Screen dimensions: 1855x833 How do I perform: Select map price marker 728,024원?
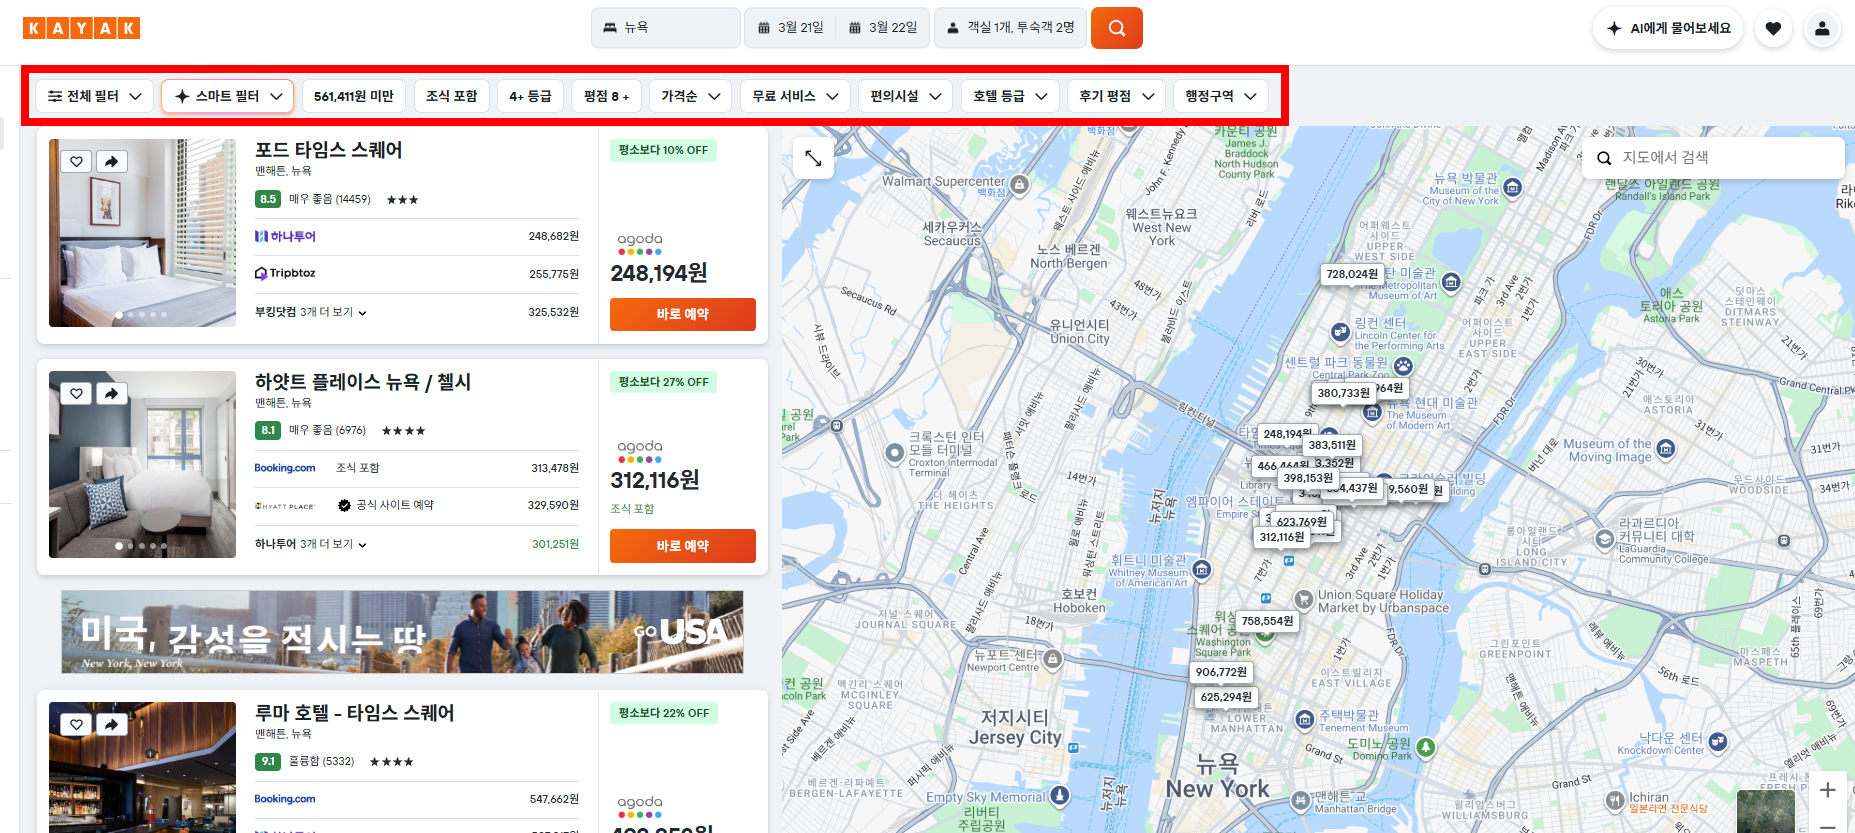coord(1352,274)
